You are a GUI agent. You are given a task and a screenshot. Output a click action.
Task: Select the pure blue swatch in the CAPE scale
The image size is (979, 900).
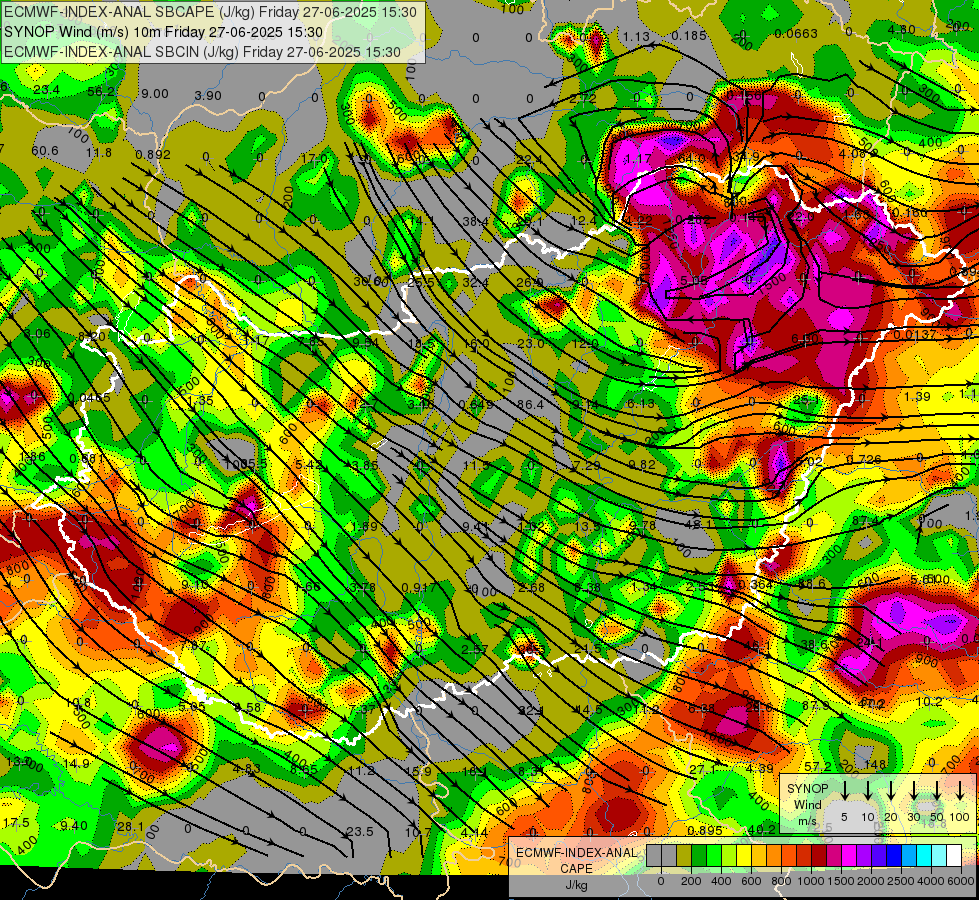tap(893, 855)
